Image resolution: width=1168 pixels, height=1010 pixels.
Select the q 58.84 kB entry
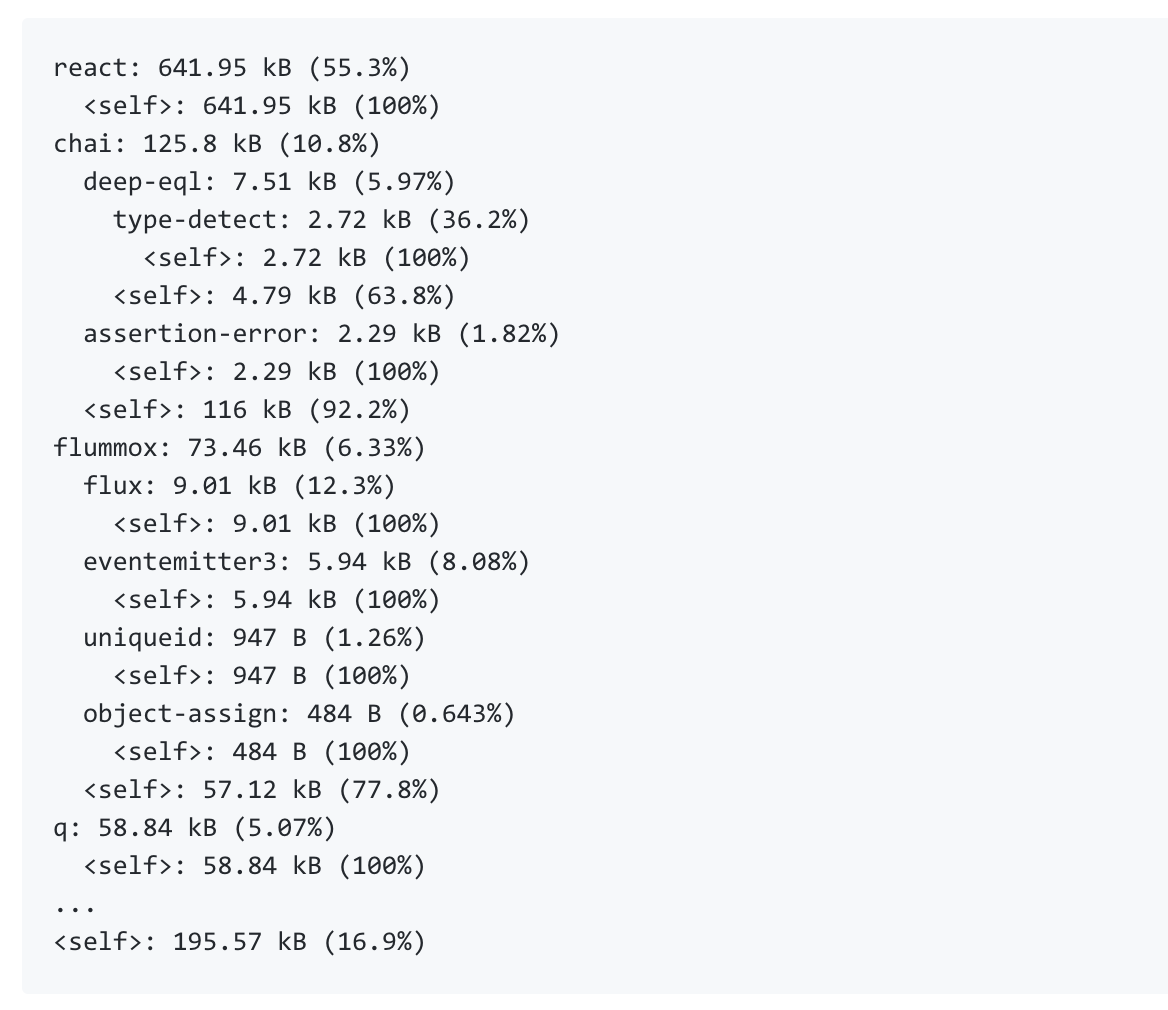(194, 828)
